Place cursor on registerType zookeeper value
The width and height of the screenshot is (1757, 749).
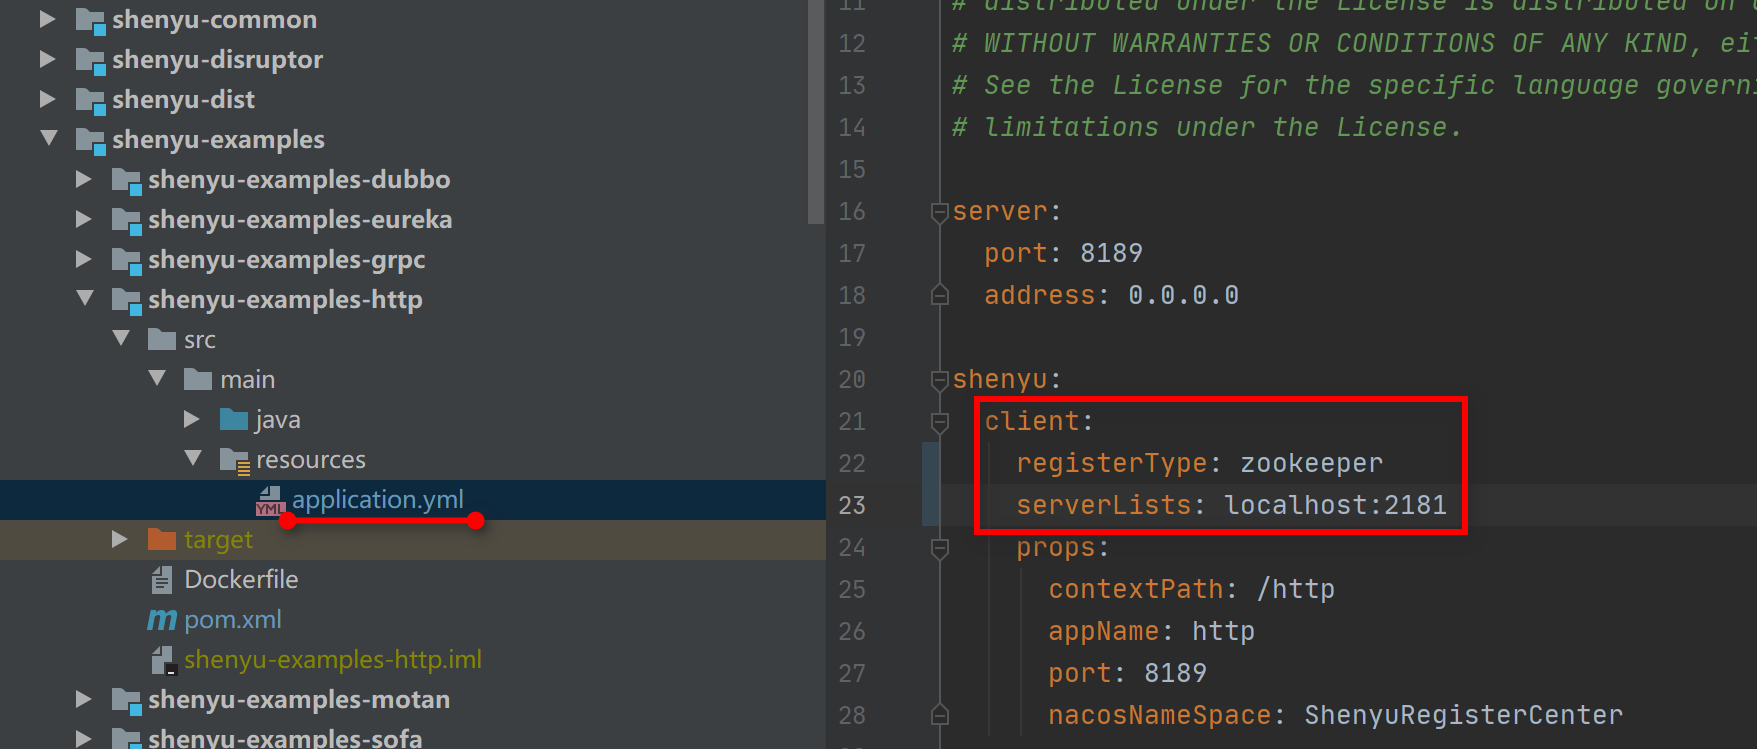pos(1311,464)
